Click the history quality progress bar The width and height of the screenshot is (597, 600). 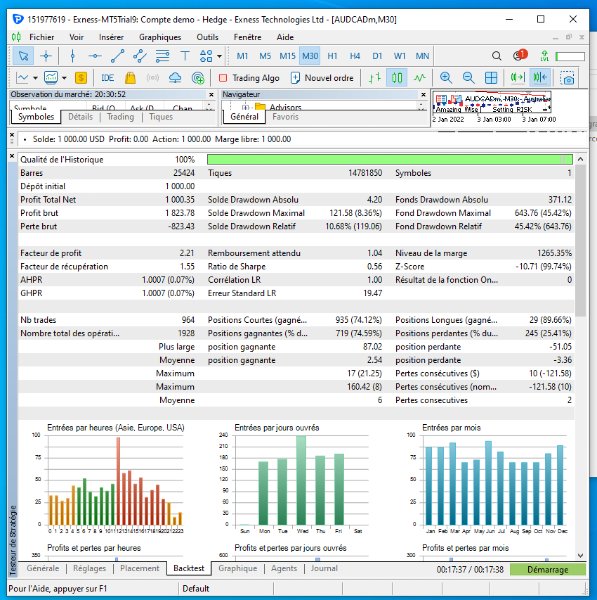pyautogui.click(x=390, y=160)
